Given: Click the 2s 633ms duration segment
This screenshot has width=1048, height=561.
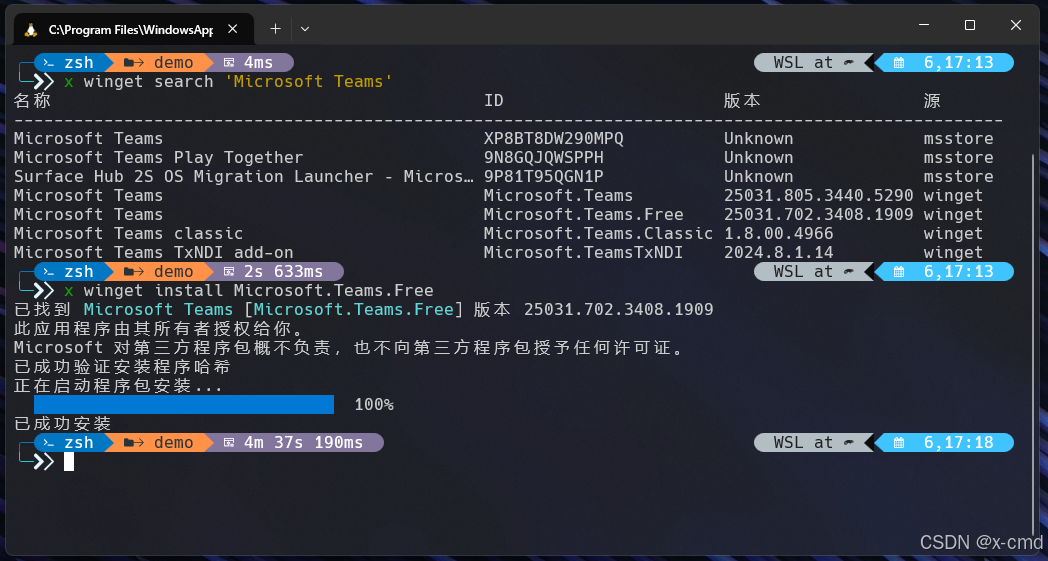Looking at the screenshot, I should [277, 271].
